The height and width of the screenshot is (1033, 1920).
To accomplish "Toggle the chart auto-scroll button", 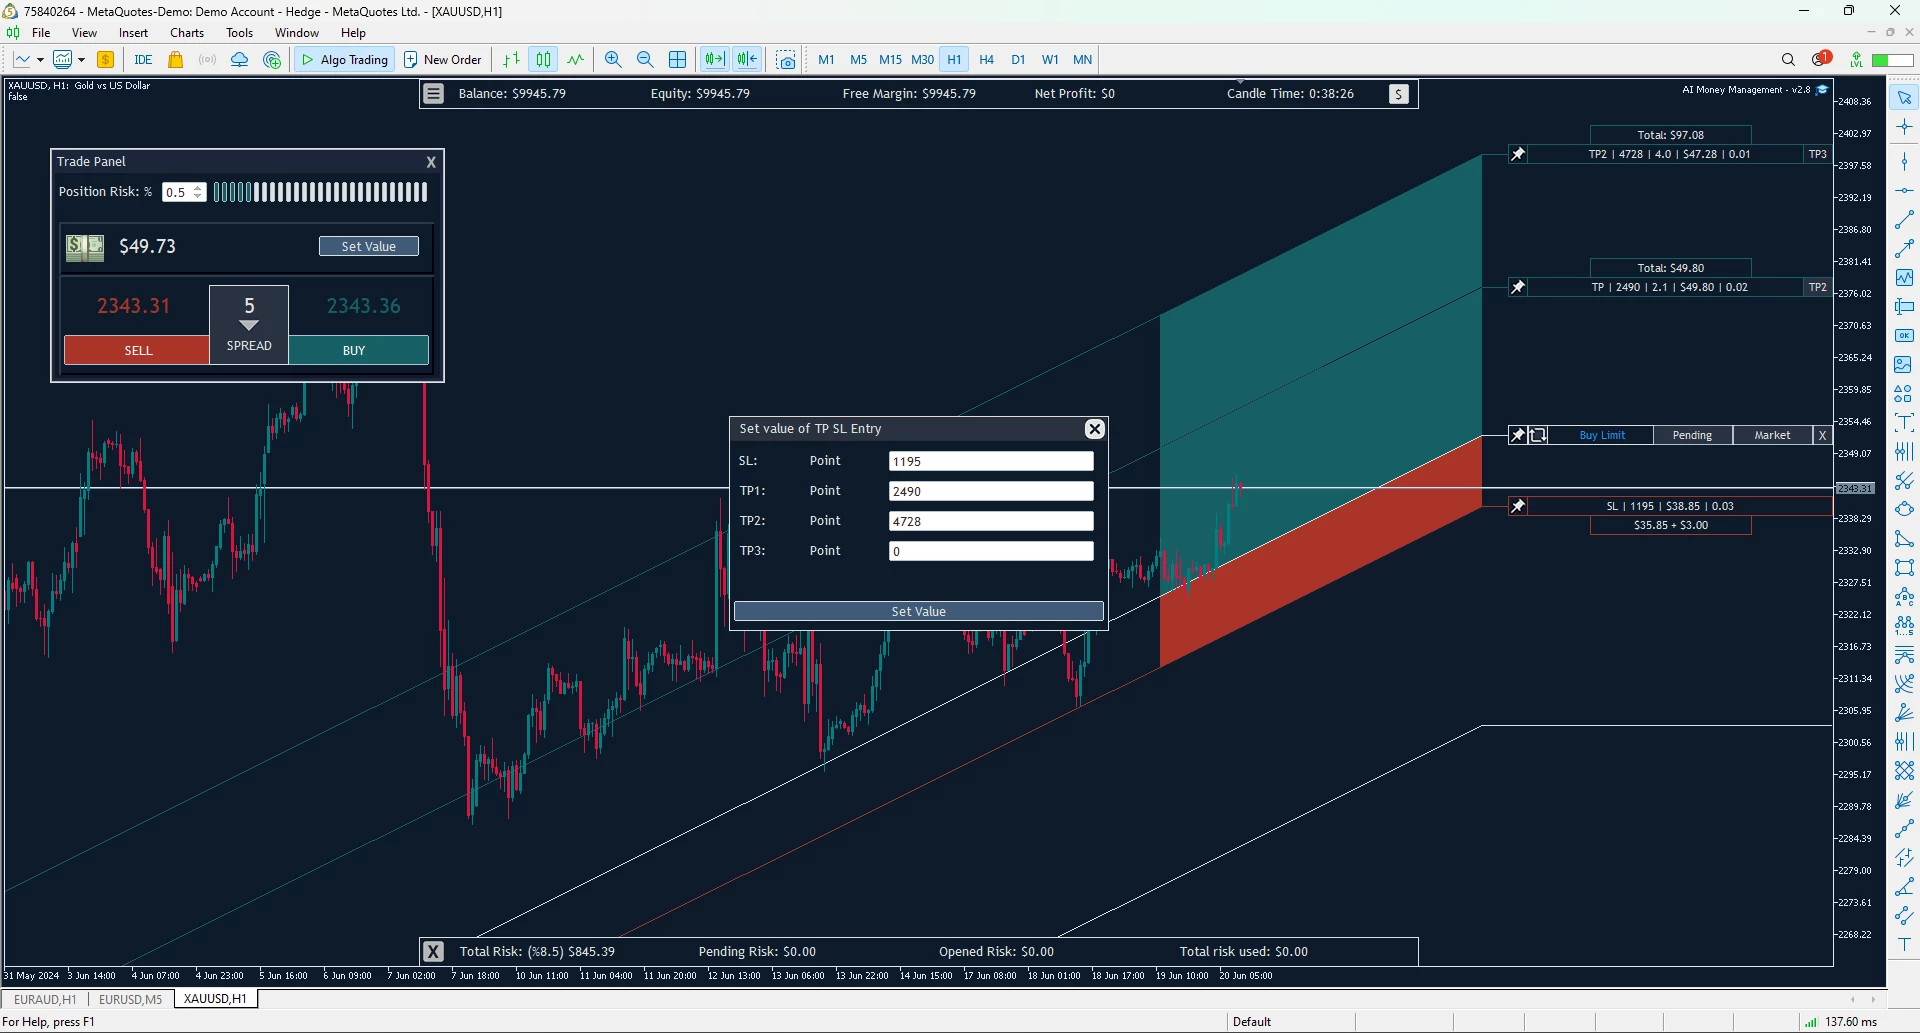I will tap(714, 60).
